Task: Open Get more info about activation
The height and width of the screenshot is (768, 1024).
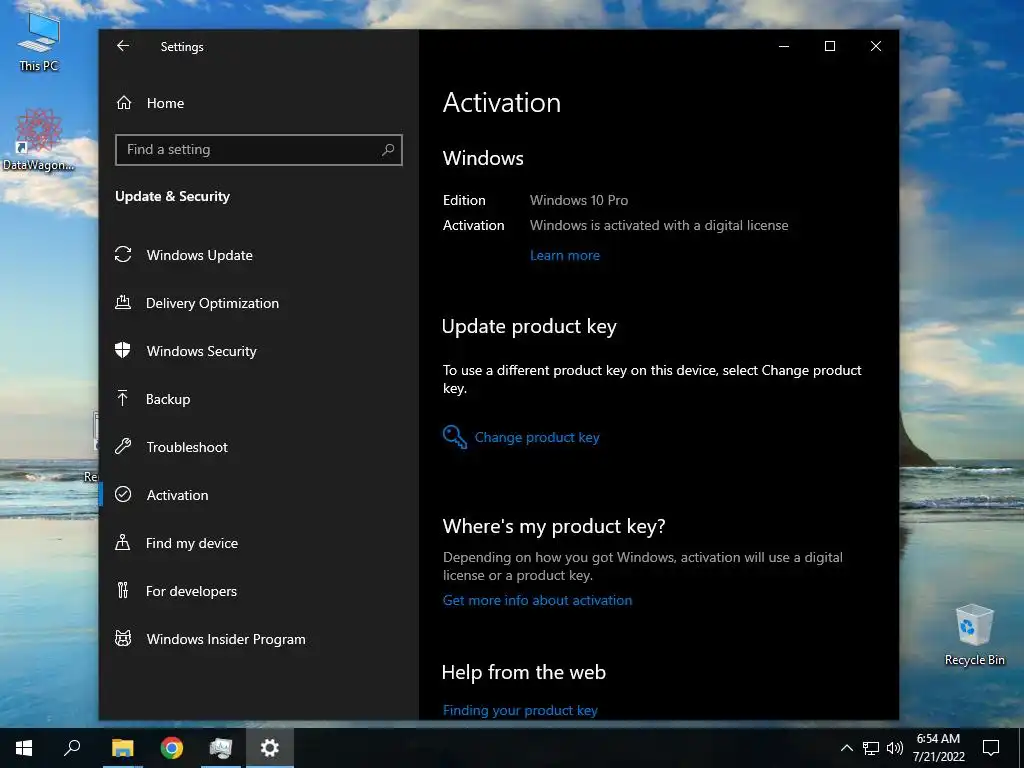Action: pos(537,600)
